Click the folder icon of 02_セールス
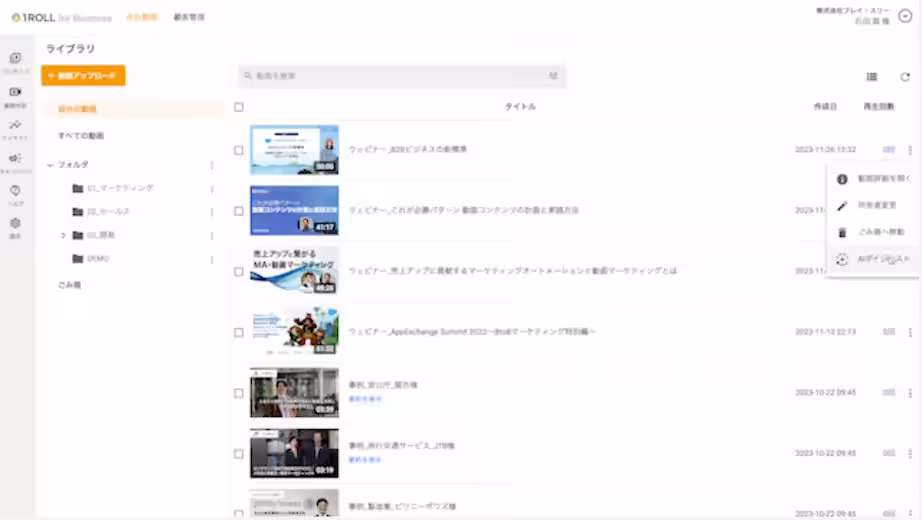Screen dimensions: 922x520 click(78, 212)
